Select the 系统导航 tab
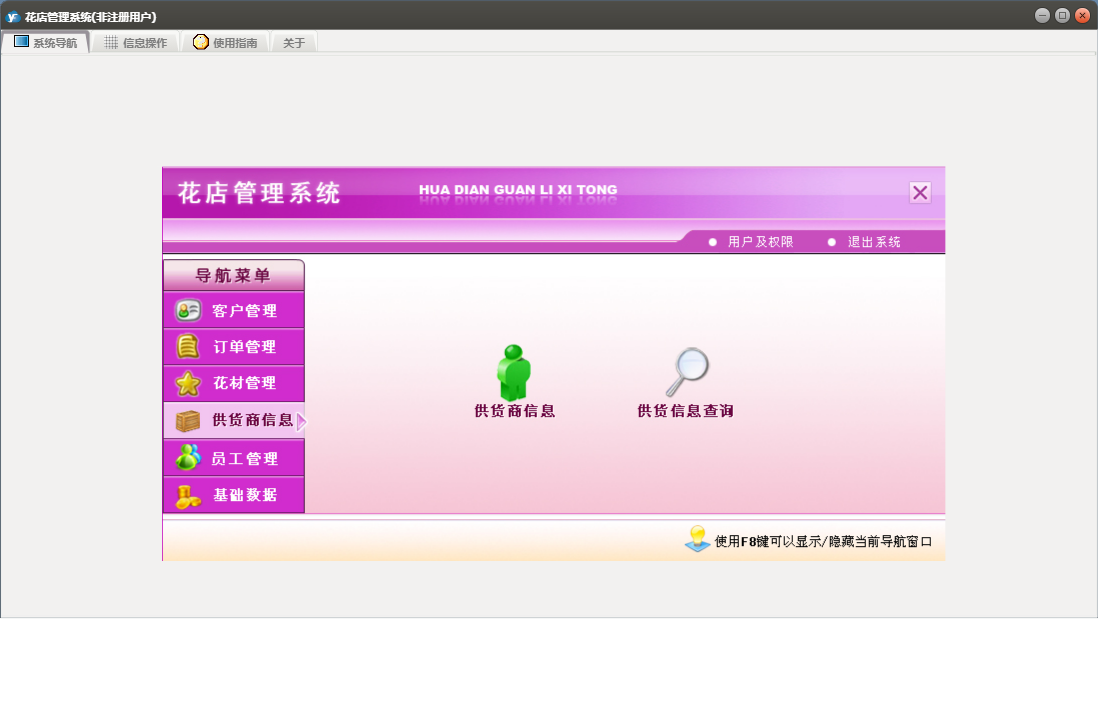Viewport: 1098px width, 713px height. (x=45, y=43)
